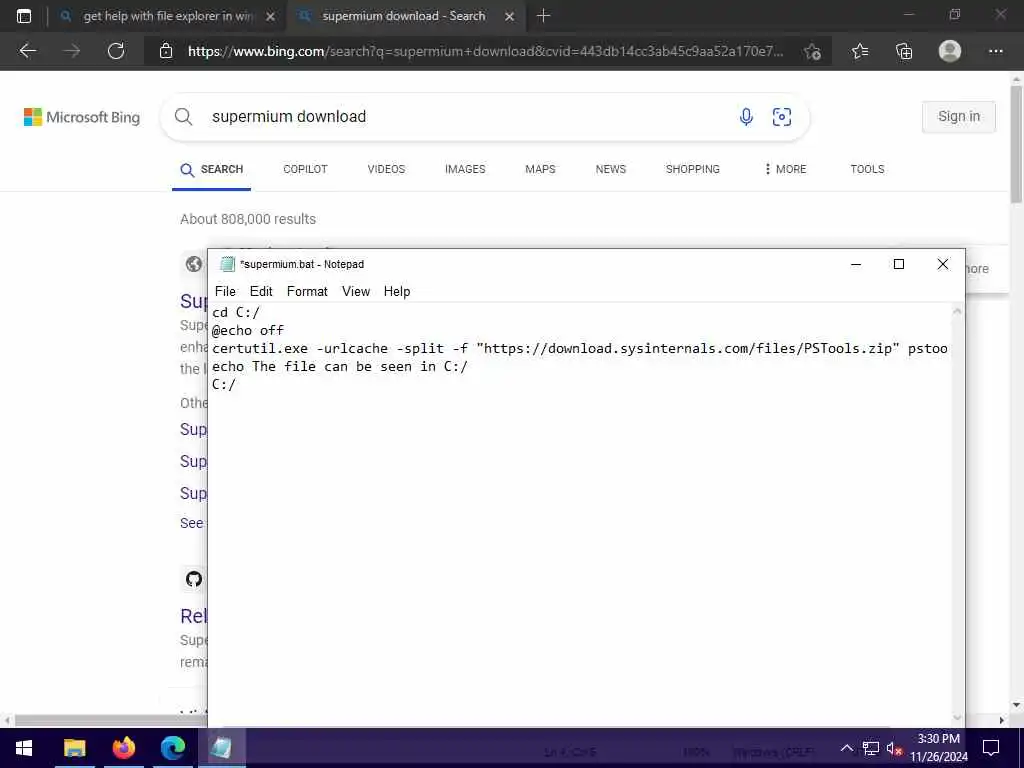The width and height of the screenshot is (1024, 768).
Task: Click the globe favicon of first result
Action: click(x=194, y=264)
